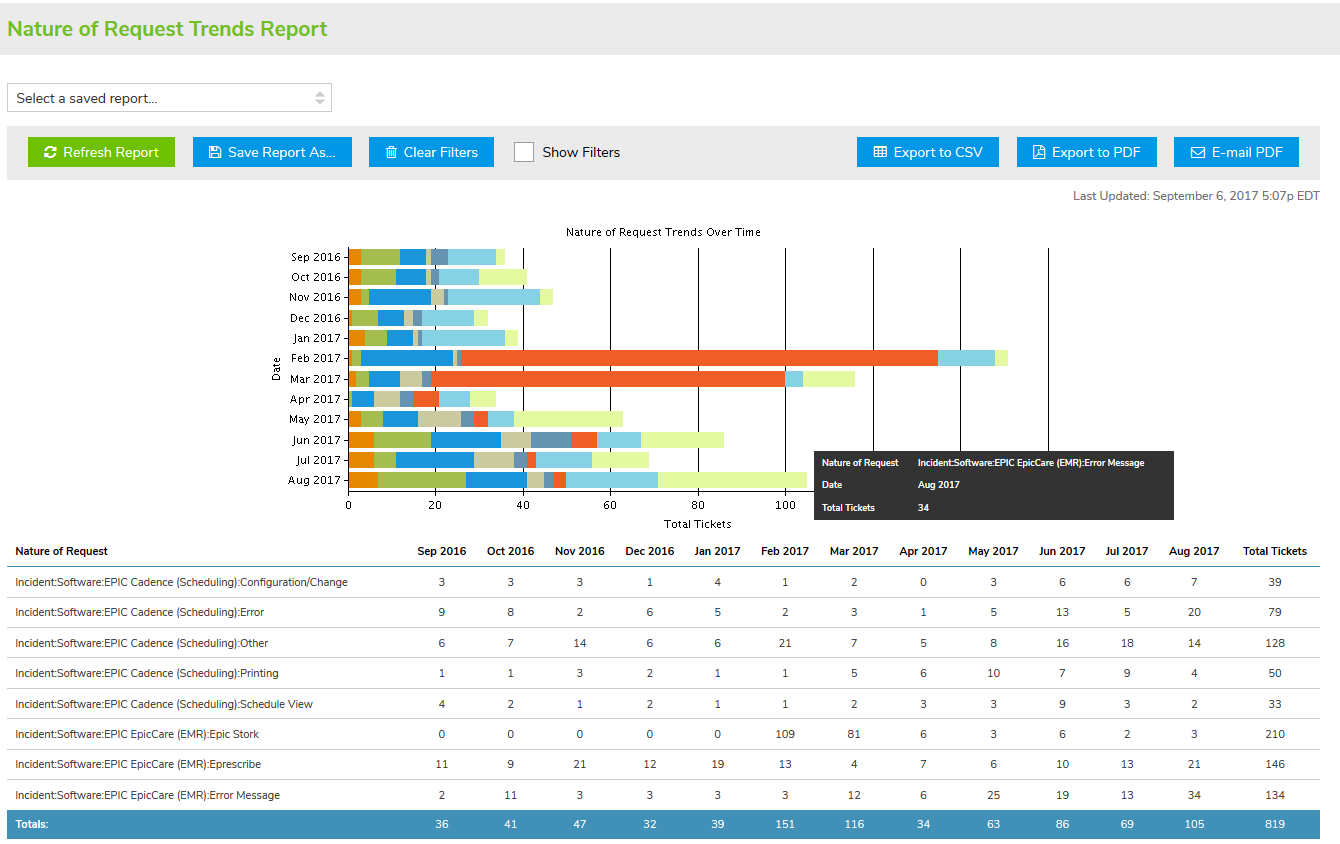This screenshot has width=1340, height=844.
Task: Select the long orange-red segment in Feb 2017 bar
Action: click(700, 358)
